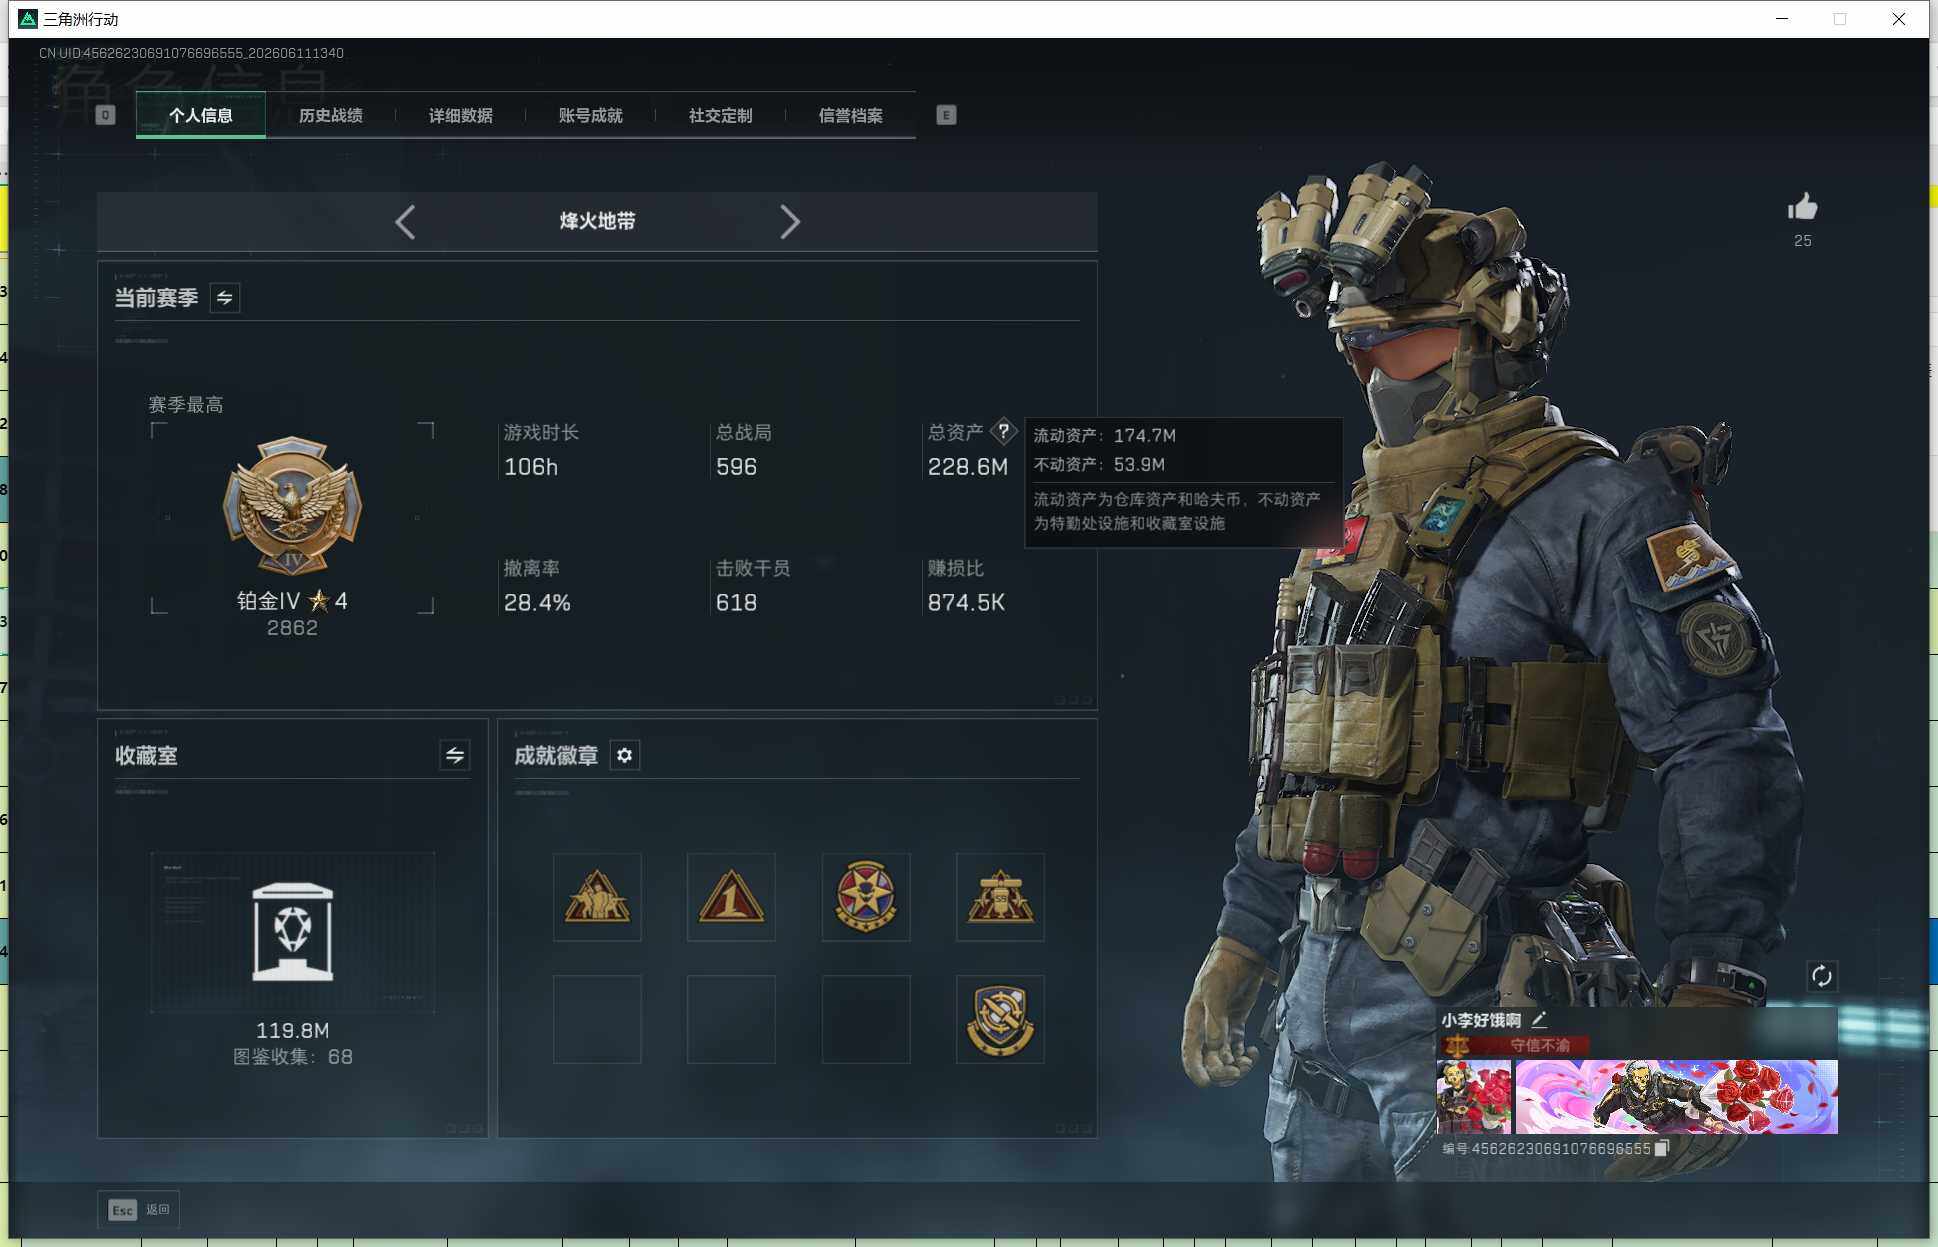Open the 信誉档案 tab
1938x1247 pixels.
850,115
